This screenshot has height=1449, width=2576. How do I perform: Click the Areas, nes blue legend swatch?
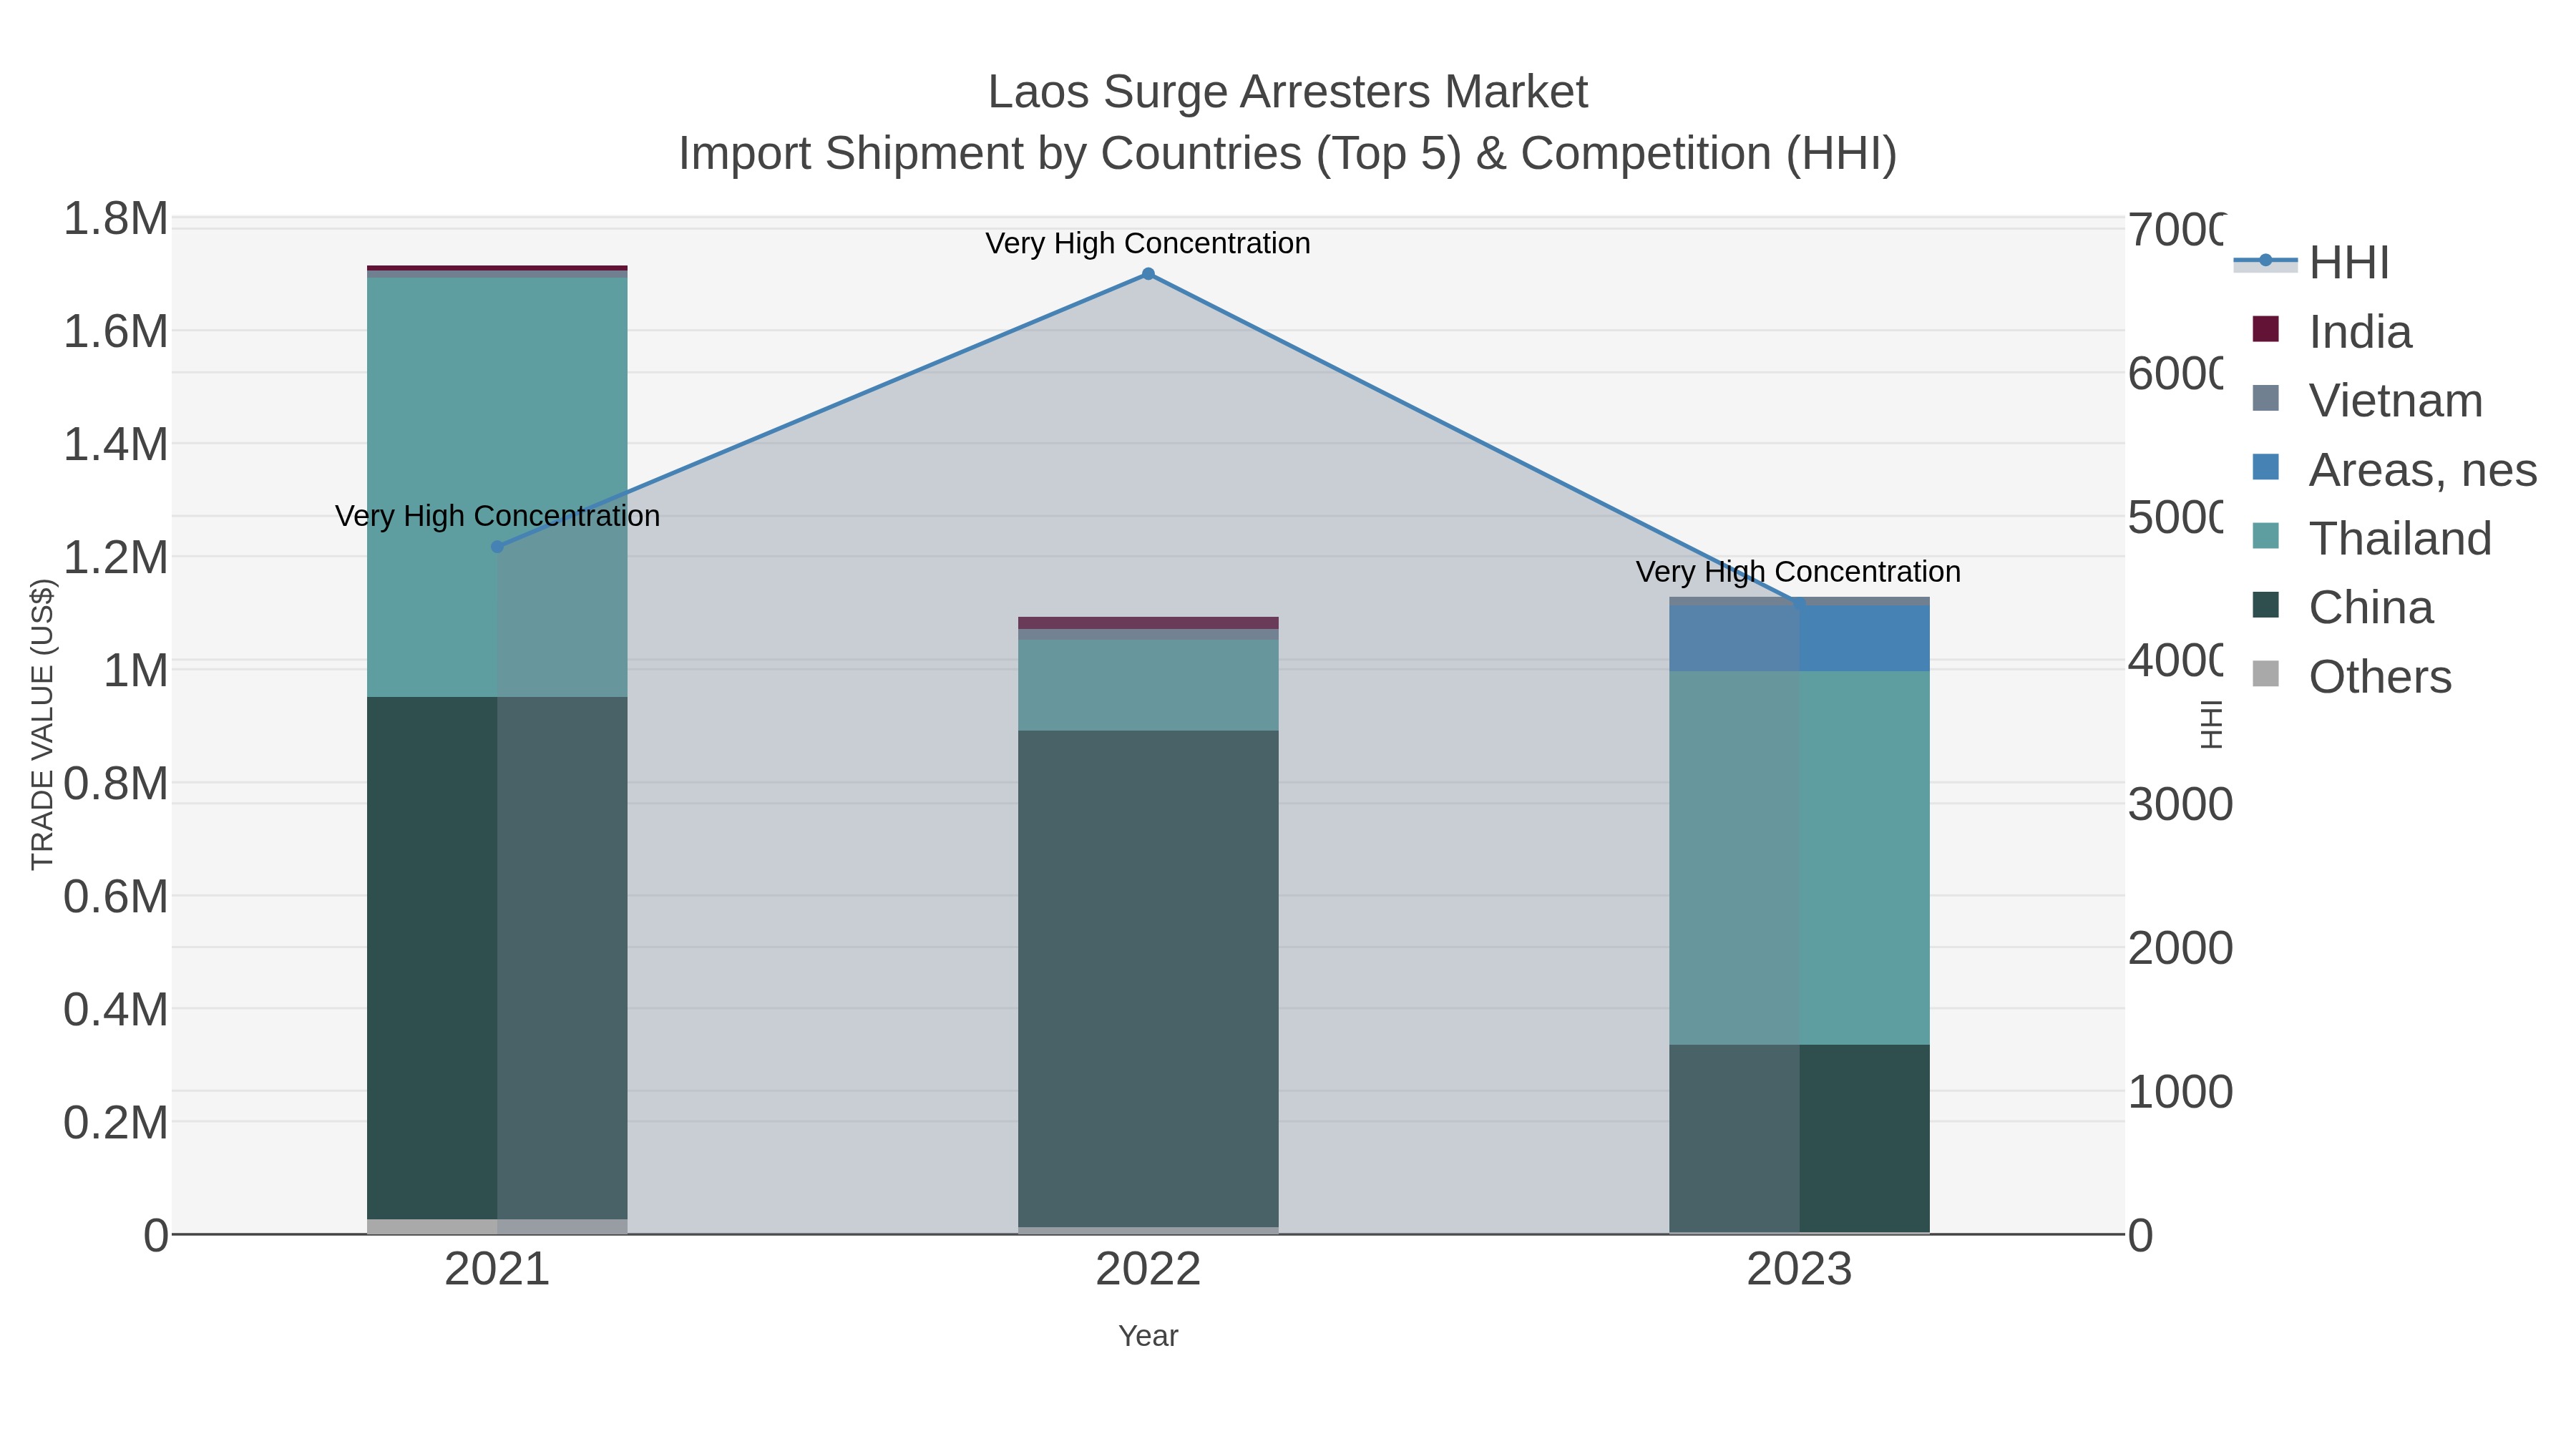coord(2265,467)
